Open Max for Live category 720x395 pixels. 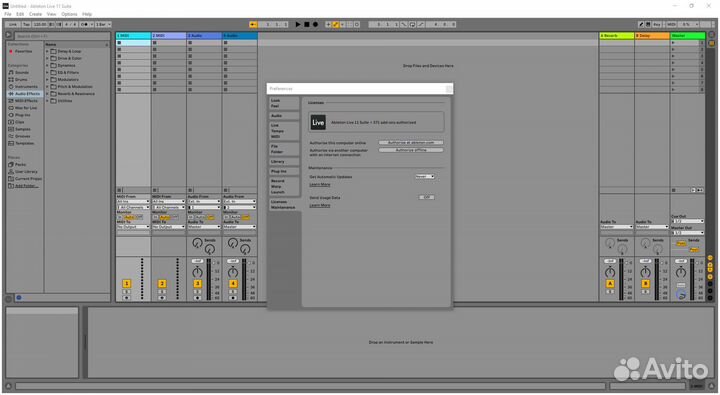click(25, 108)
